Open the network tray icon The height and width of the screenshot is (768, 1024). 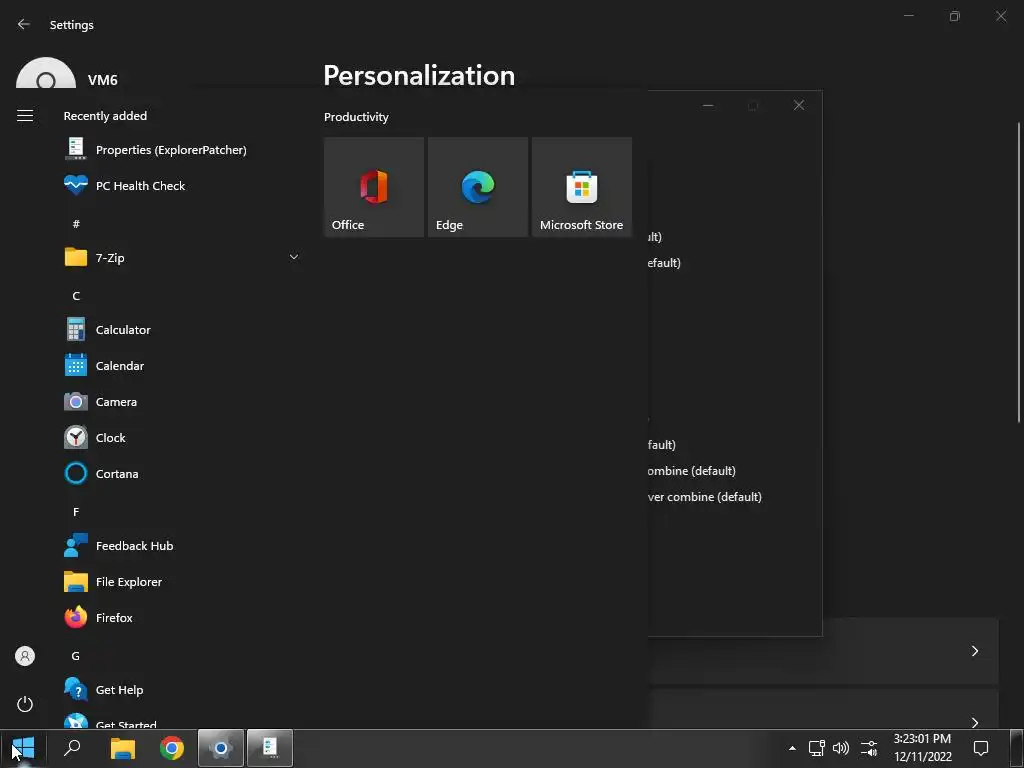(816, 748)
